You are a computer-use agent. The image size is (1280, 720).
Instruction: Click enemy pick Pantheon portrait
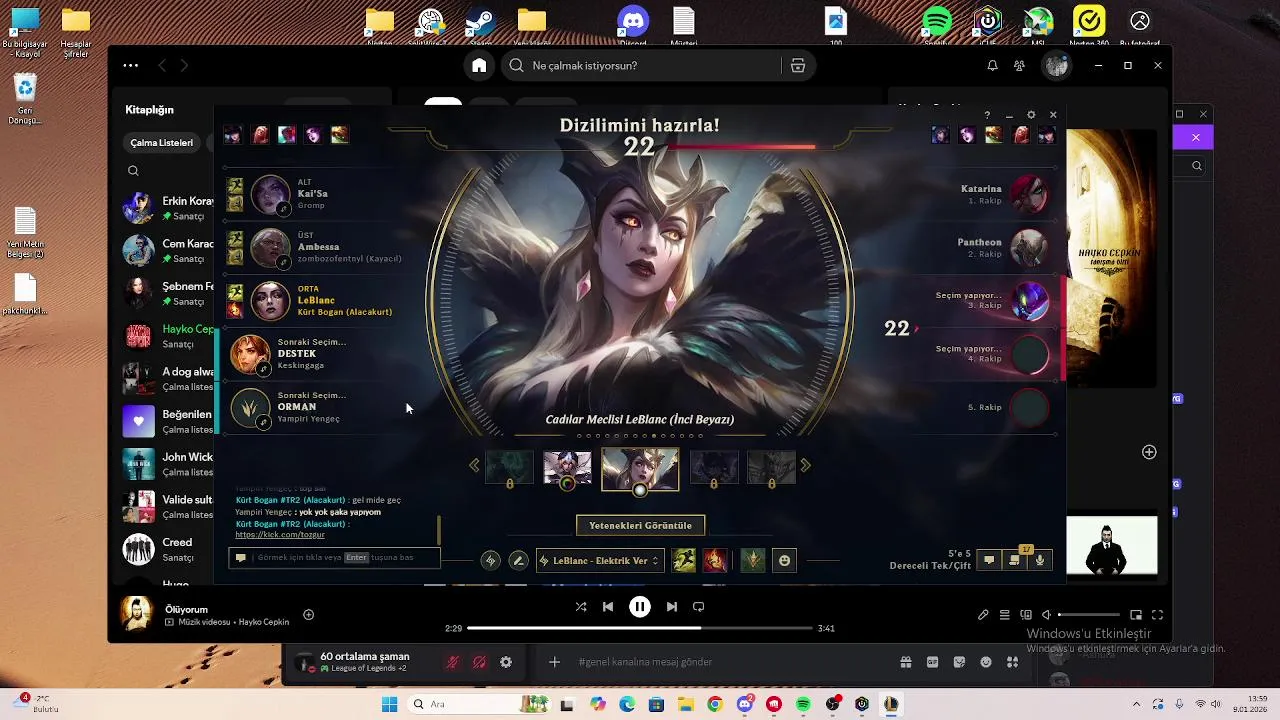point(1029,247)
